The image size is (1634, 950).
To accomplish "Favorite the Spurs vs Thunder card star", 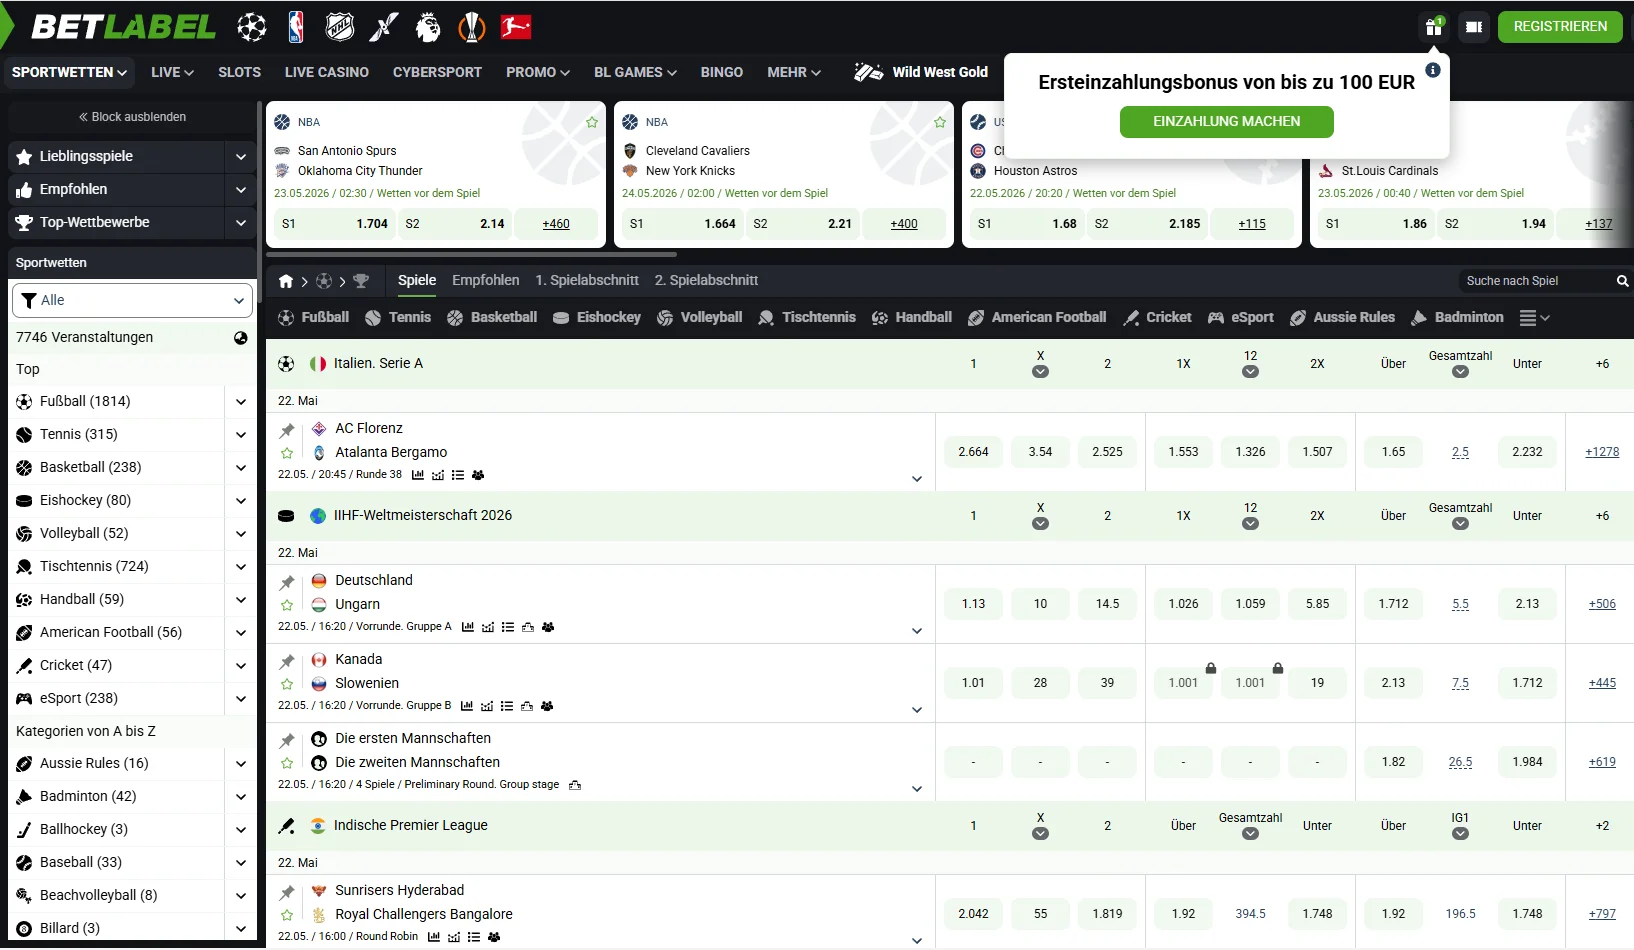I will pyautogui.click(x=592, y=122).
